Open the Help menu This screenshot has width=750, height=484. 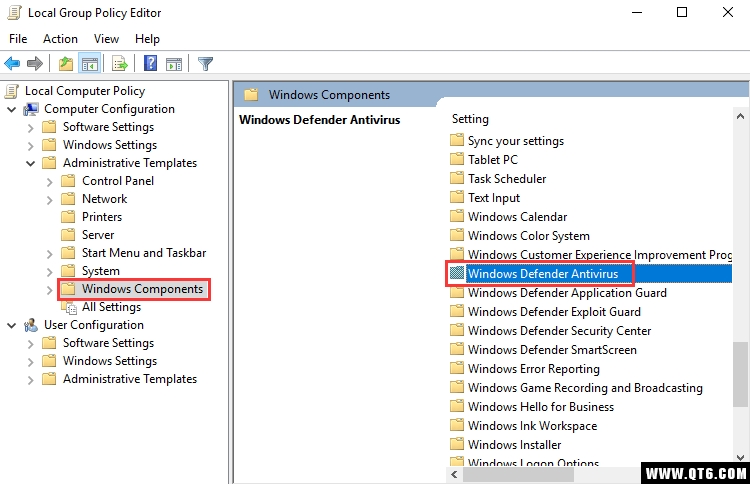[147, 39]
